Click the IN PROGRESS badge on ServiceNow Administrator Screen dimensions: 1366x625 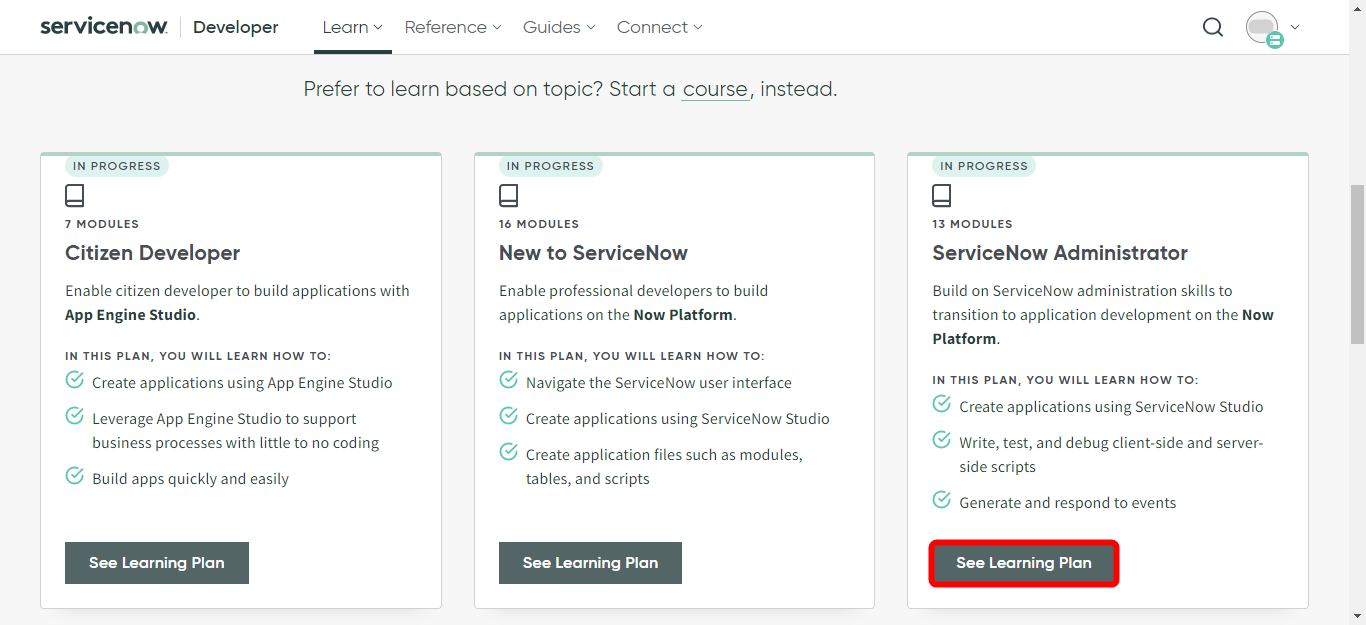coord(983,165)
